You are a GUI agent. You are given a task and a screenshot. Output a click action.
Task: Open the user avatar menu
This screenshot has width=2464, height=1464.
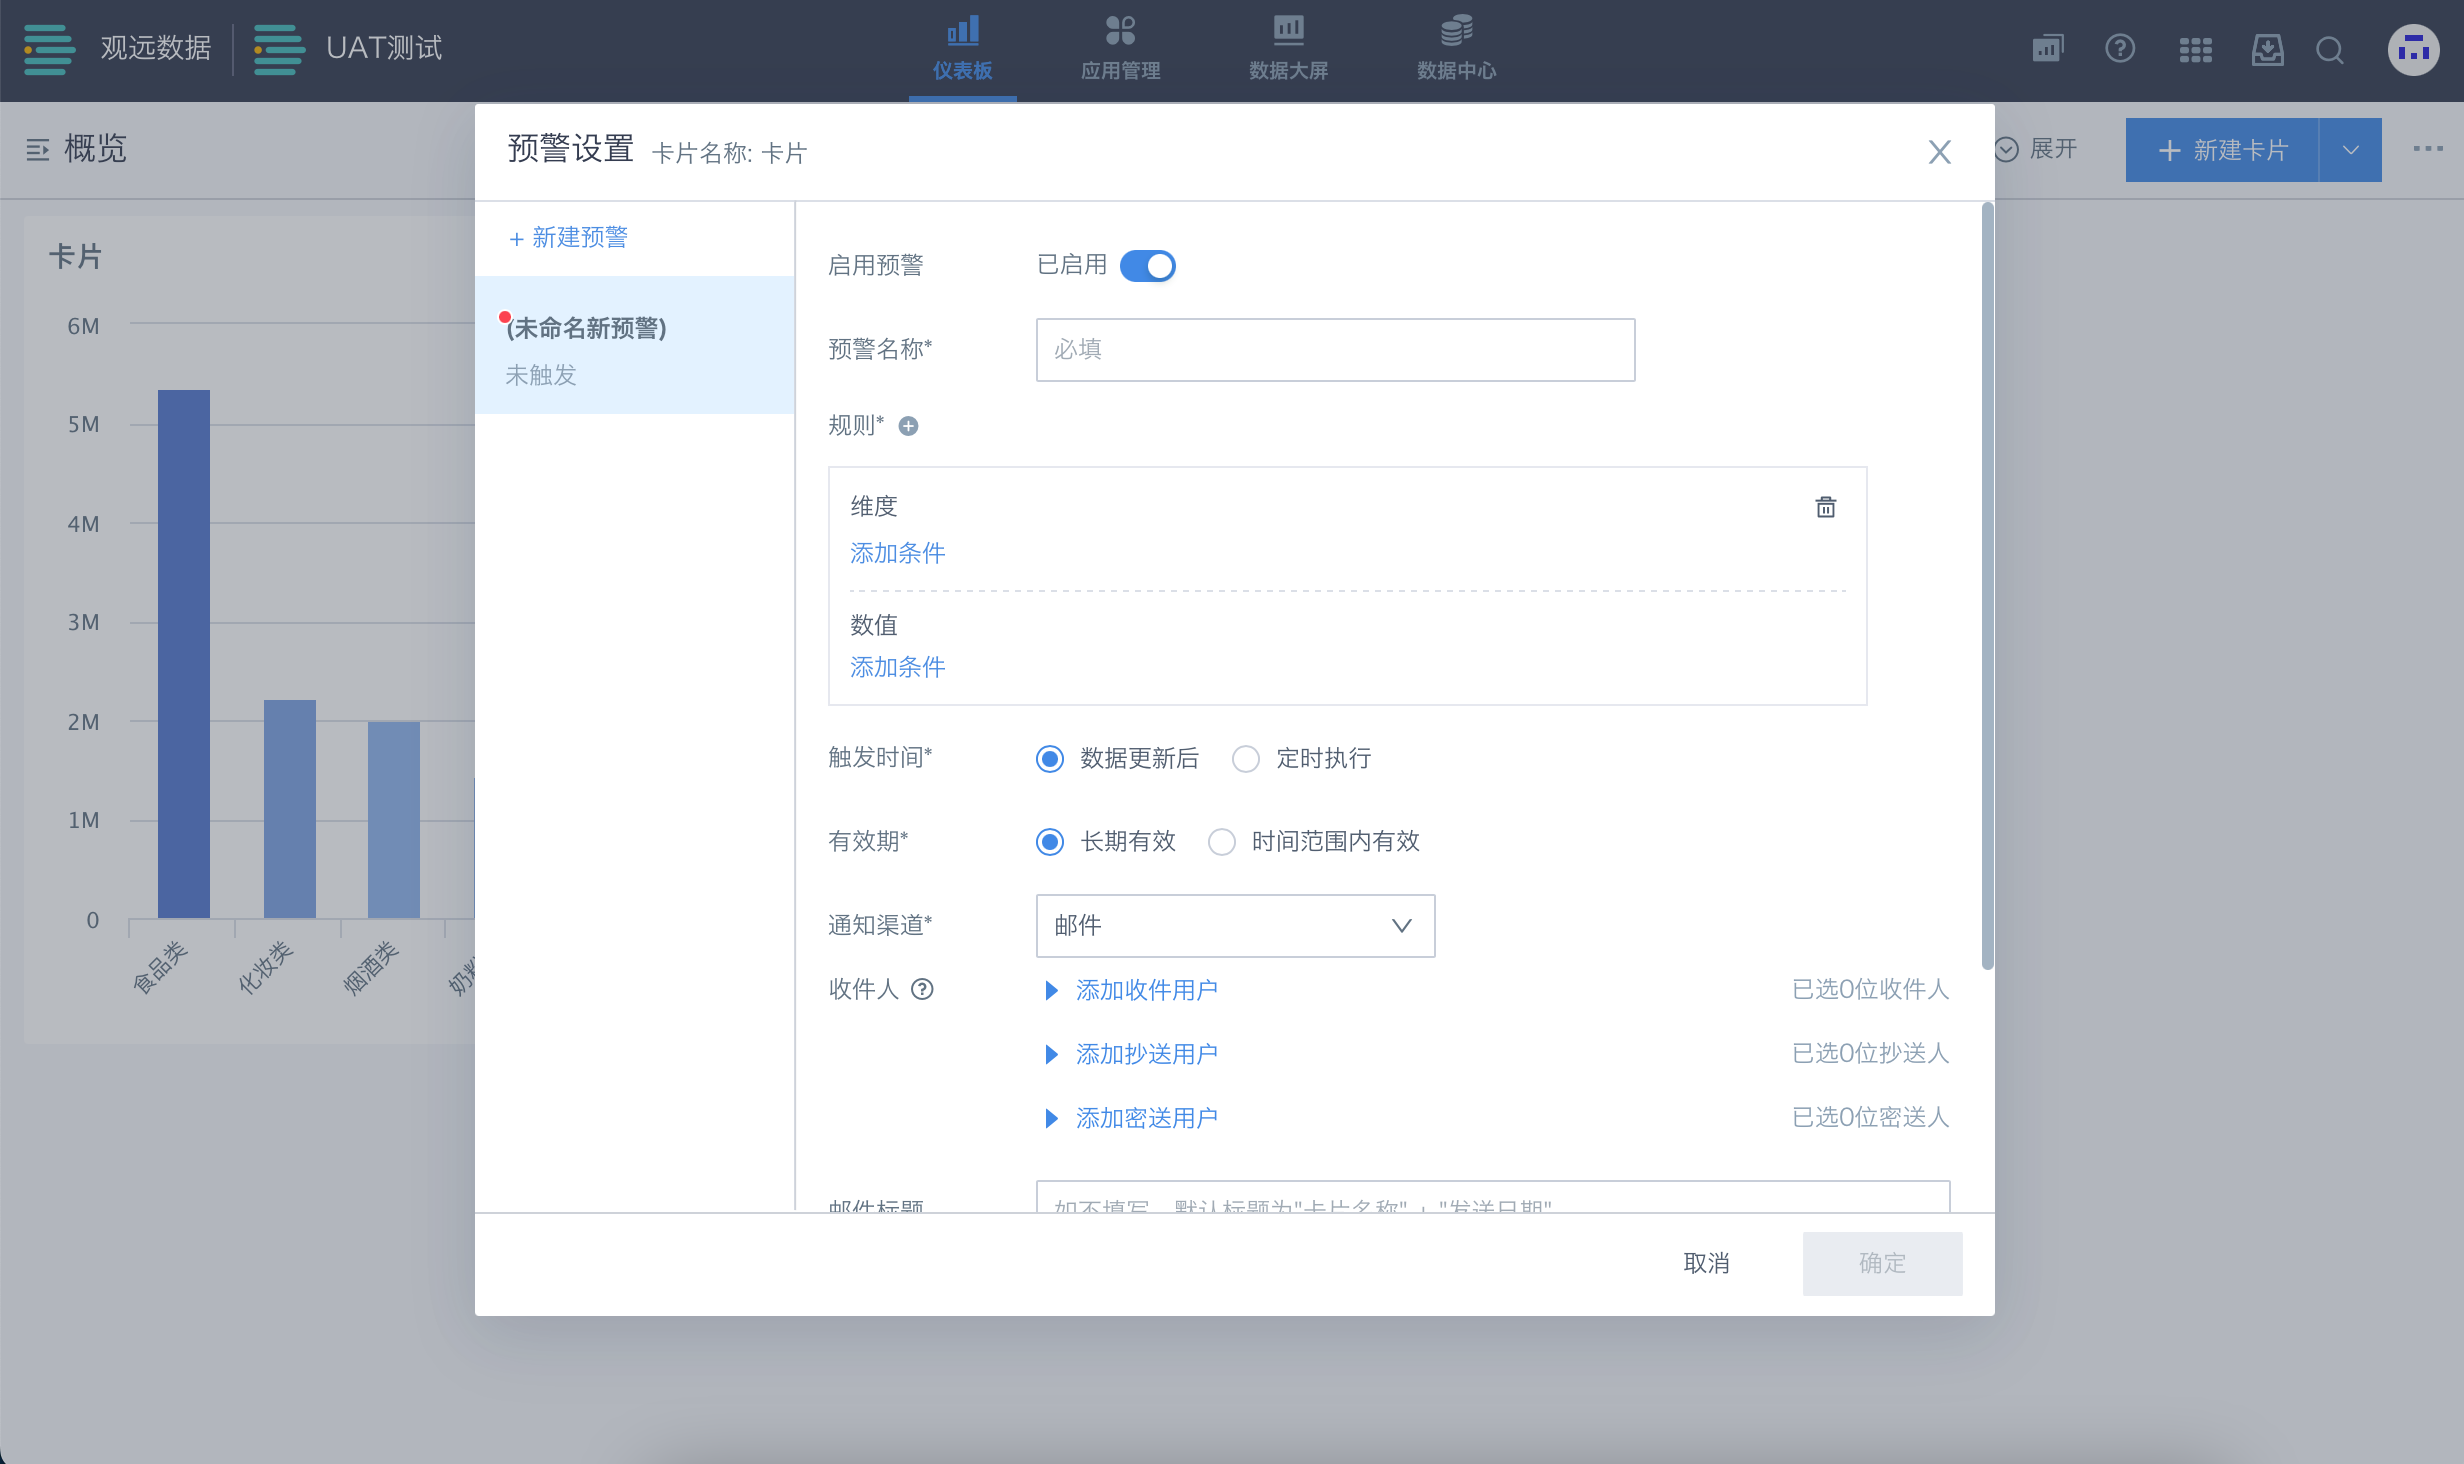pos(2413,49)
